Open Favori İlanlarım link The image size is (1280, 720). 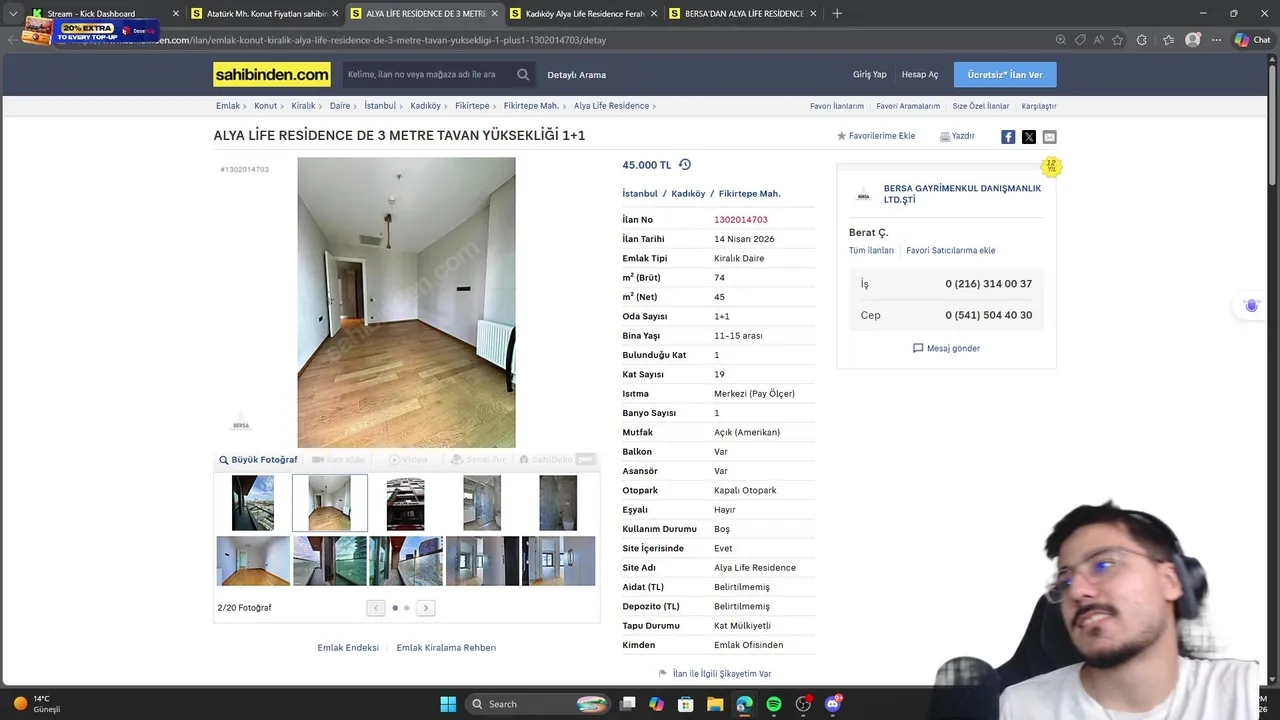click(x=837, y=106)
